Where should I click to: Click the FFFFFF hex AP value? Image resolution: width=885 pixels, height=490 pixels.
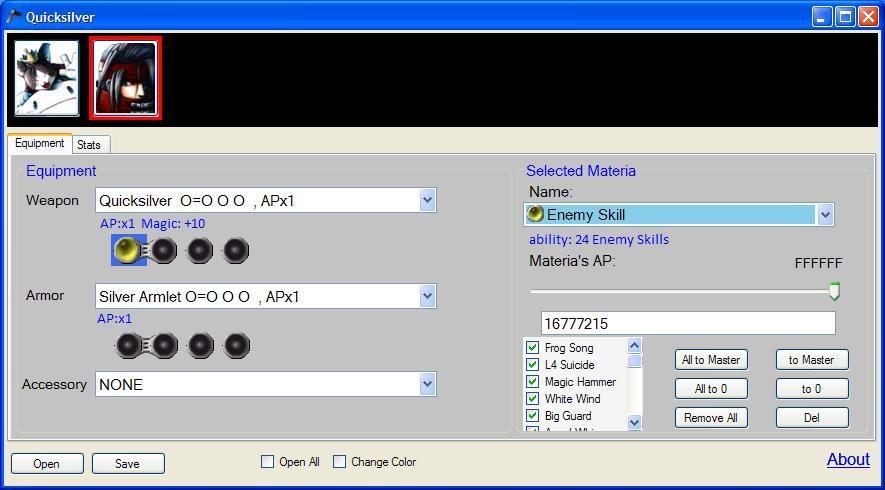818,263
